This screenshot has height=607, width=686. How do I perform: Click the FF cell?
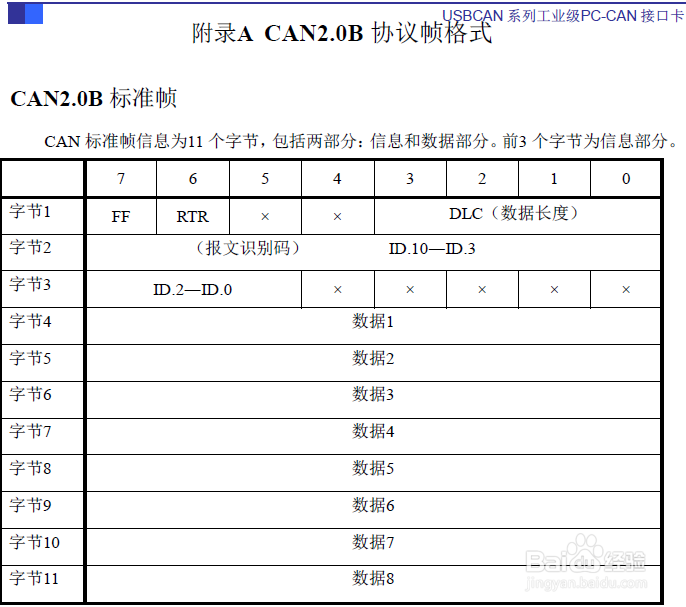(121, 216)
